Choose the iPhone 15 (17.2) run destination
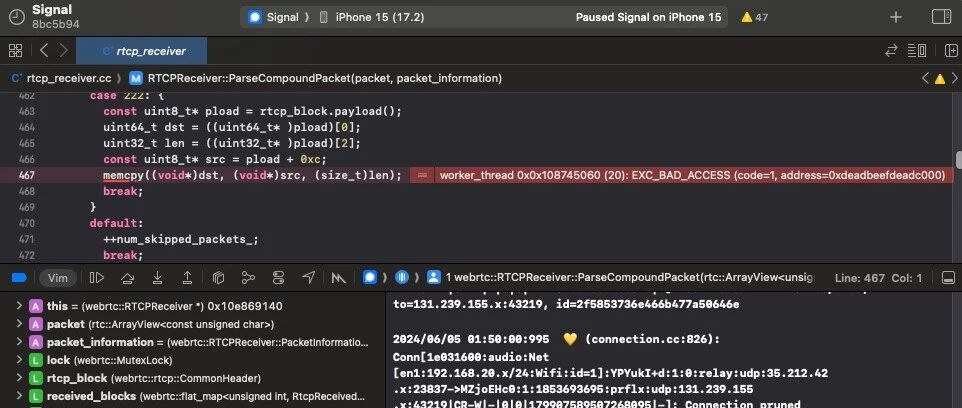 click(x=372, y=17)
